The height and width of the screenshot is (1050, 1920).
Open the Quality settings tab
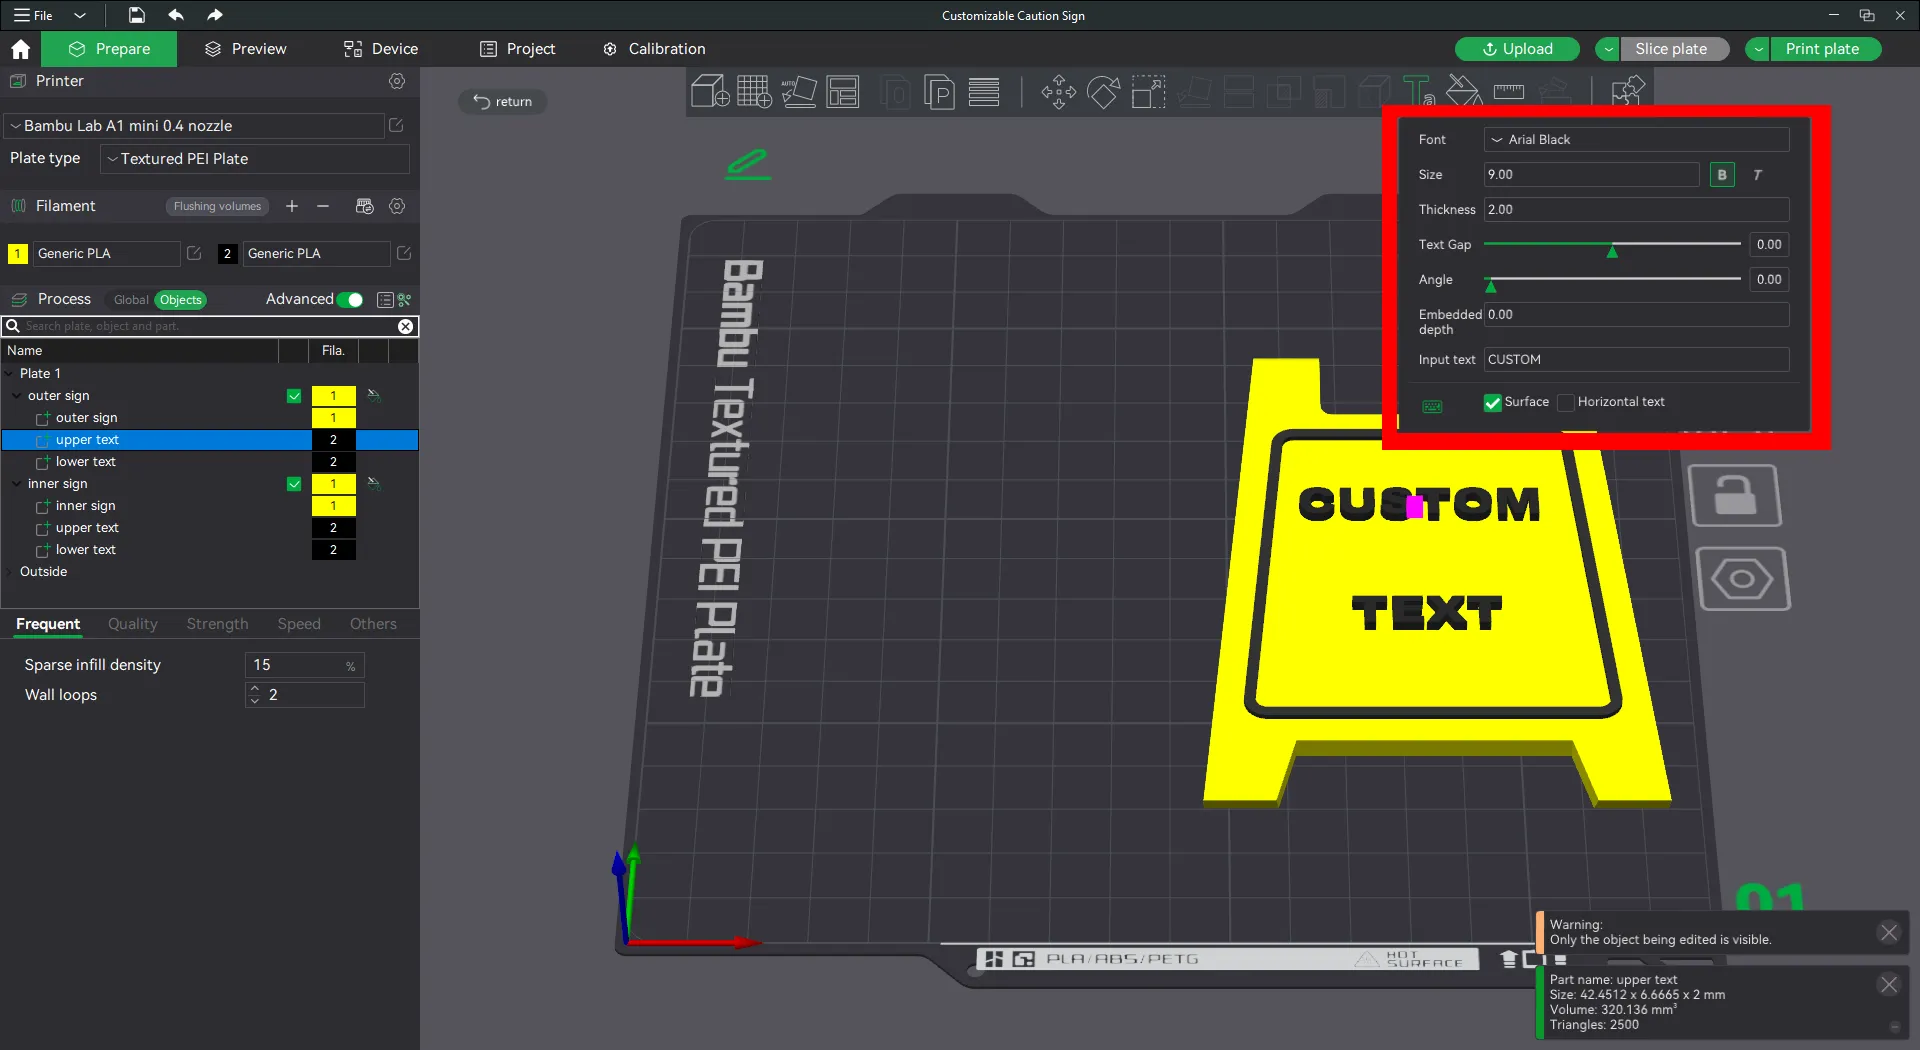[x=133, y=624]
